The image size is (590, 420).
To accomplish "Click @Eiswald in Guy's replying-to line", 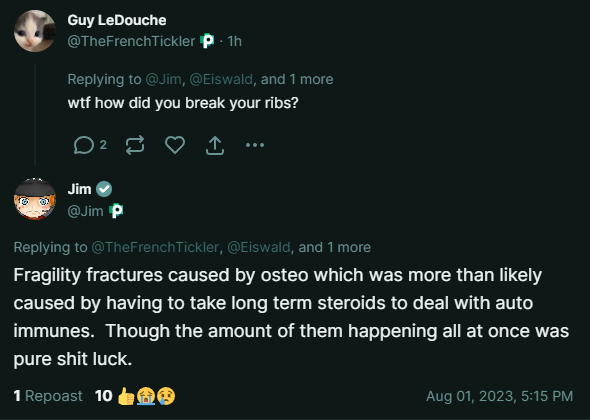I will click(x=221, y=79).
